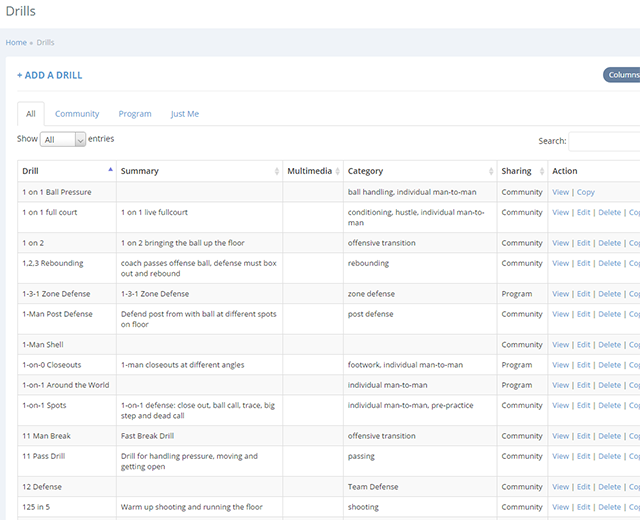Sort by the Sharing column
The image size is (640, 520).
540,171
